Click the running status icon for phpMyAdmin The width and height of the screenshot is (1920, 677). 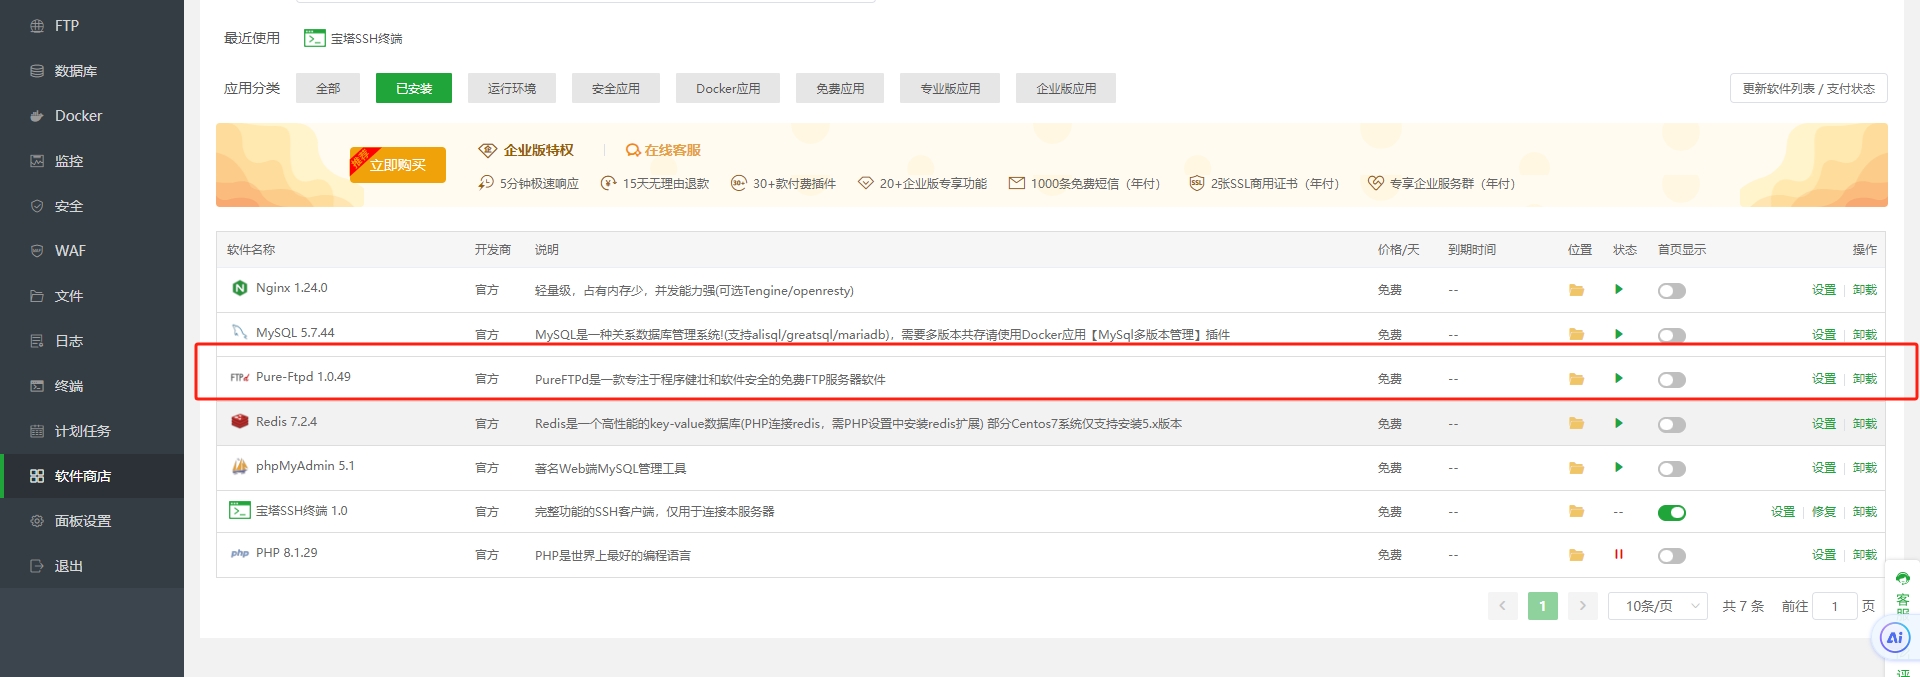(1618, 467)
